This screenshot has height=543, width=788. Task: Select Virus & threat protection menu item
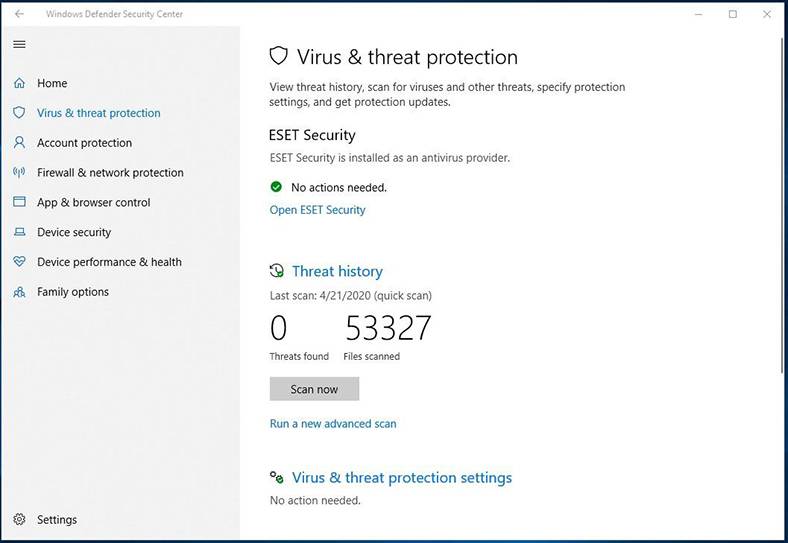tap(98, 113)
